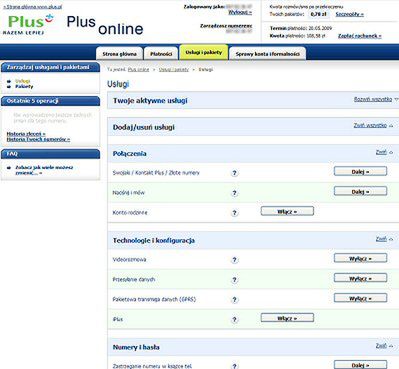Collapse the Technologie i konfiguracja section

[381, 239]
